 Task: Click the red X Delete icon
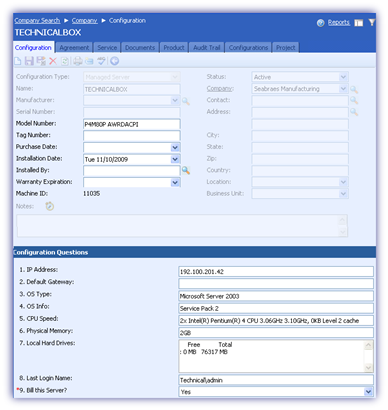pyautogui.click(x=53, y=61)
